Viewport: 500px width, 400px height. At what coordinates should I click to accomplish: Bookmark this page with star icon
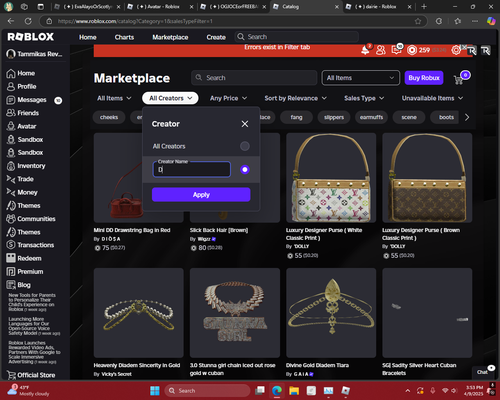(418, 21)
